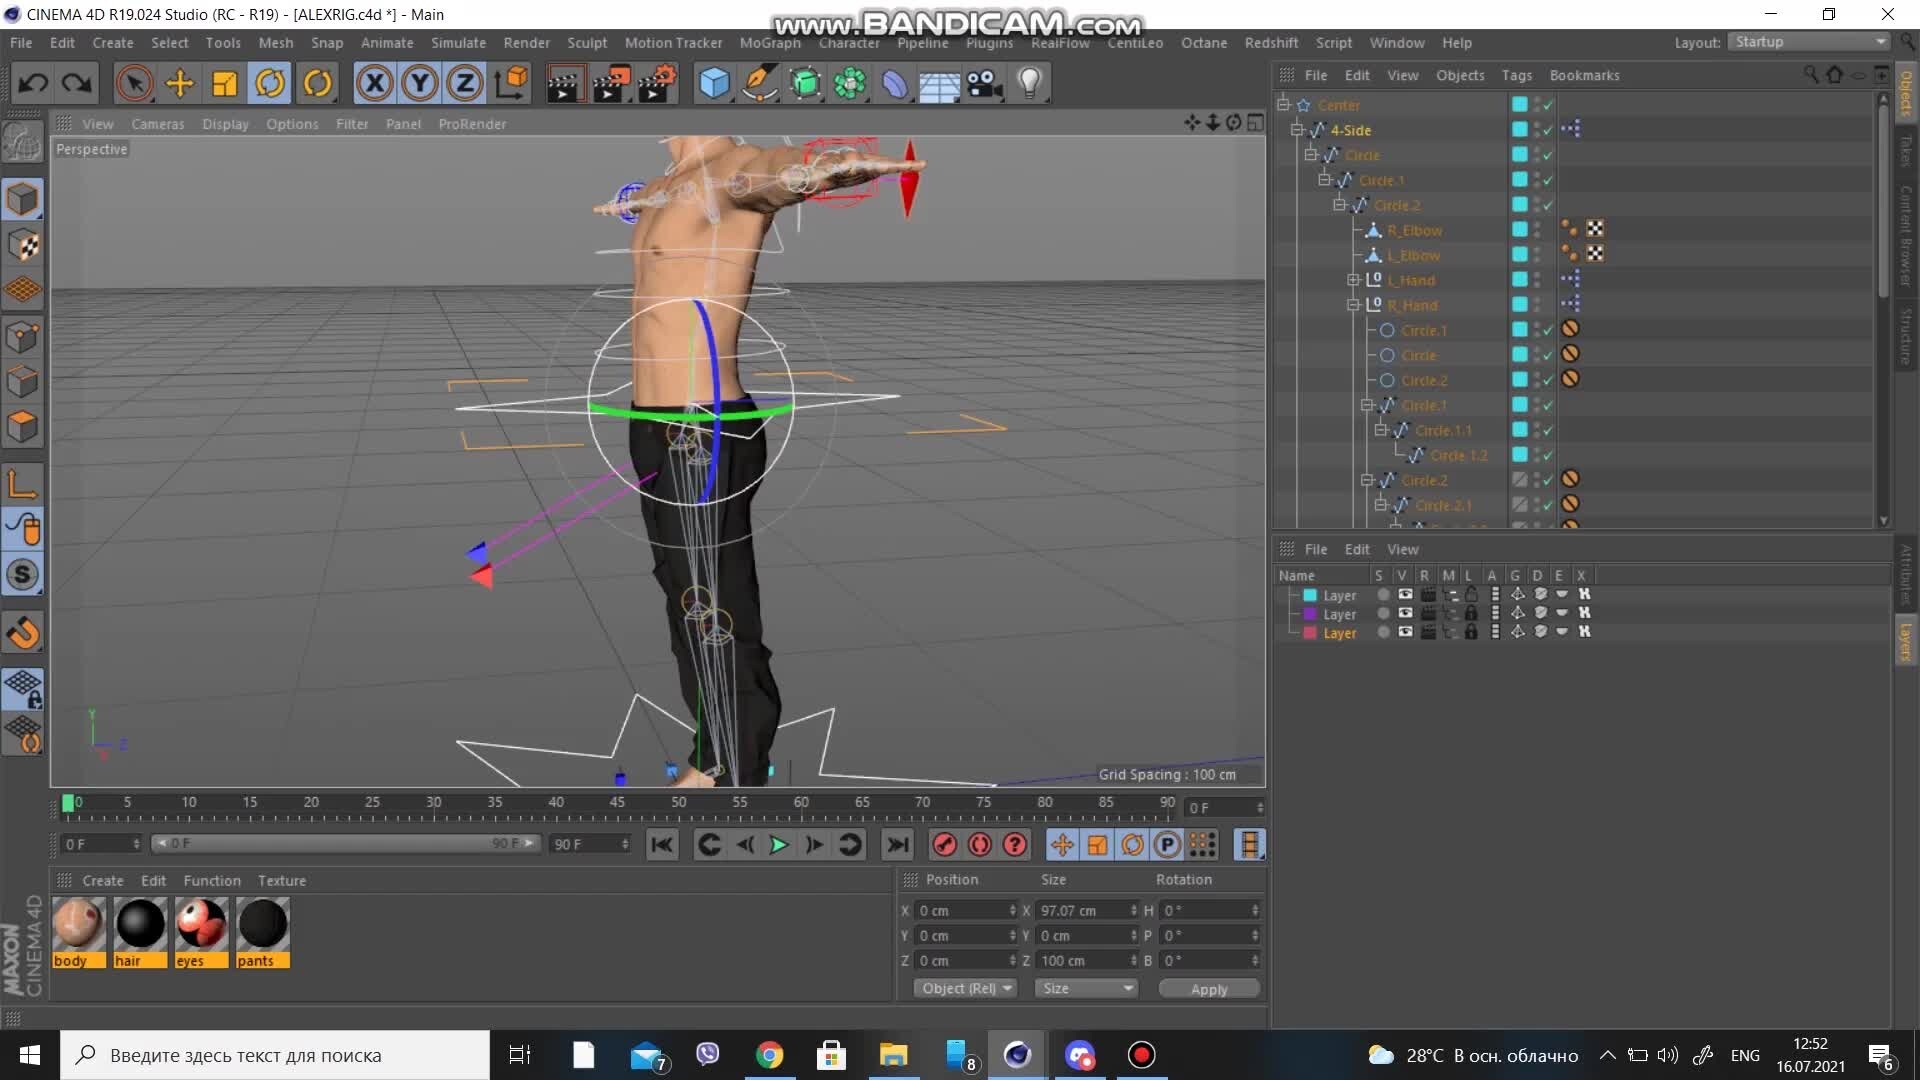Toggle the view eye icon of the first Layer
Viewport: 1920px width, 1080px height.
click(1405, 595)
